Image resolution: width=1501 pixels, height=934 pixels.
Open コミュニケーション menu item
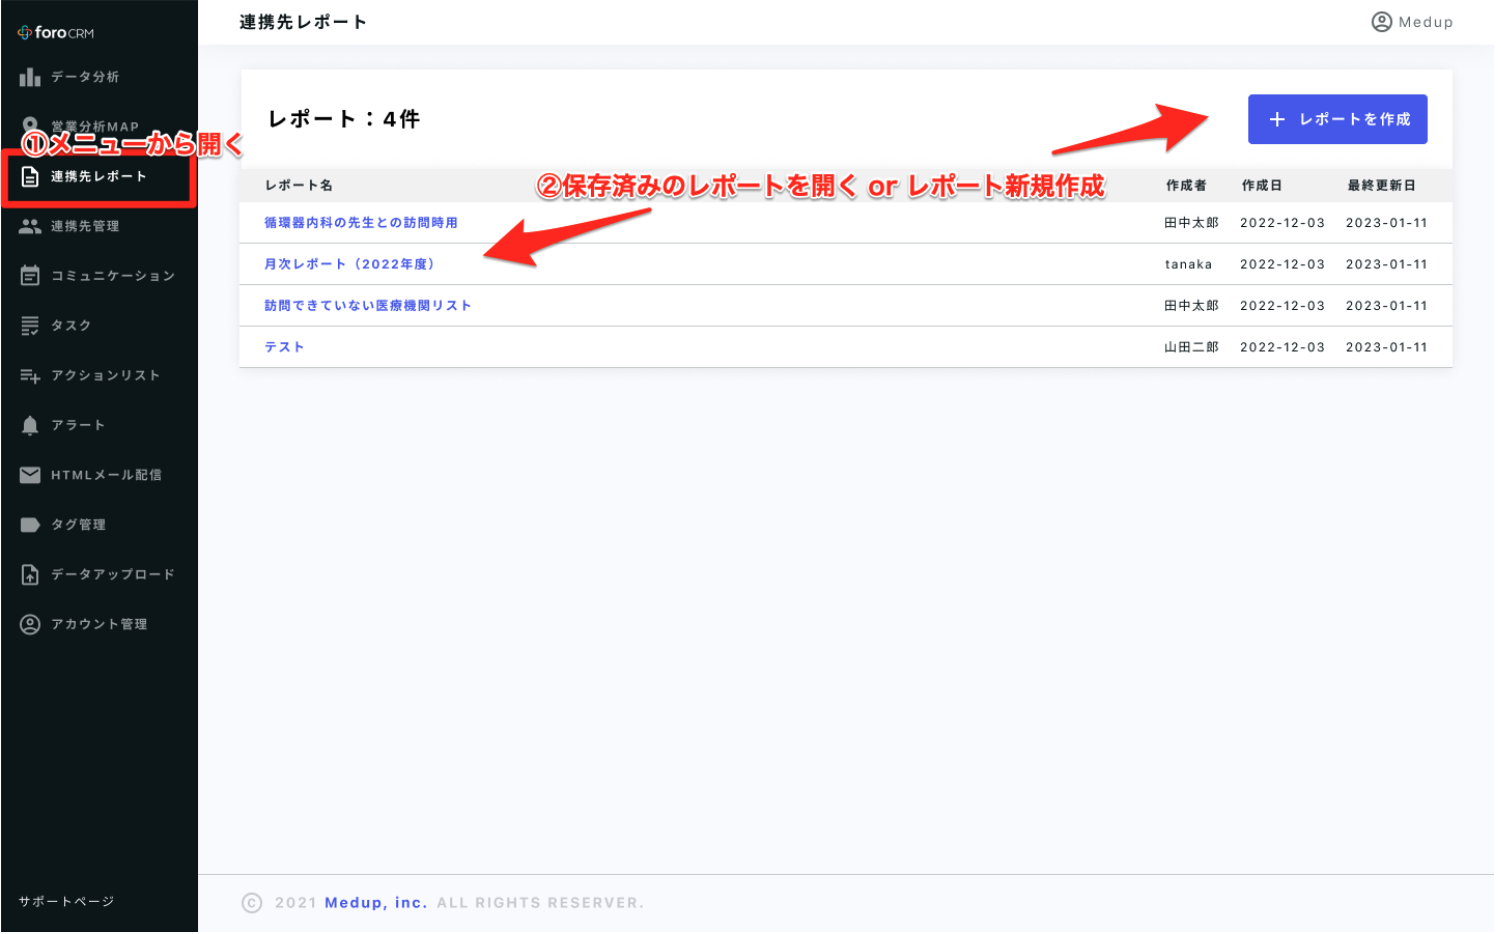[99, 276]
